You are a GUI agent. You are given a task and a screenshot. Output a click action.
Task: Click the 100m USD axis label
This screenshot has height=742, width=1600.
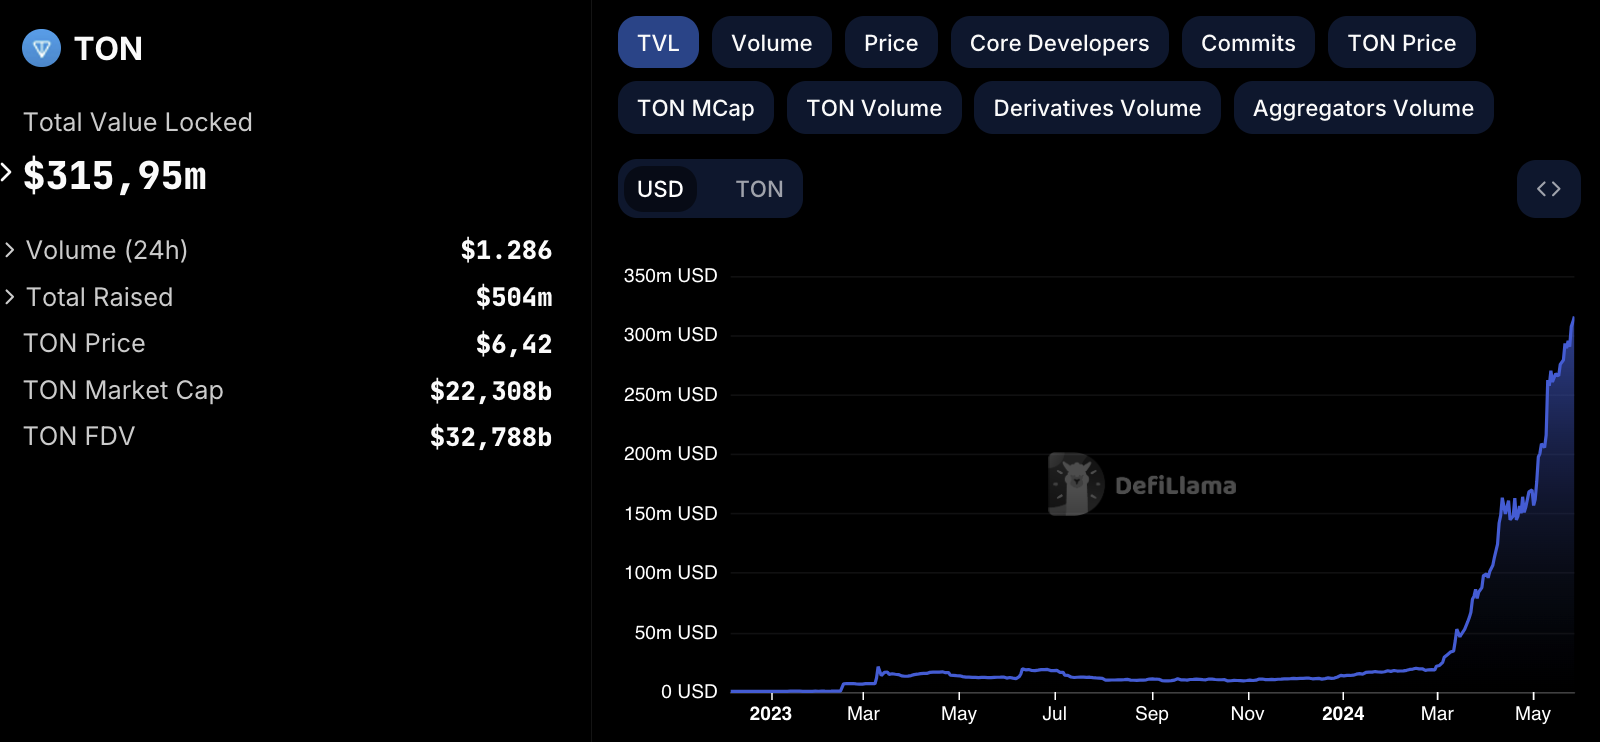670,572
